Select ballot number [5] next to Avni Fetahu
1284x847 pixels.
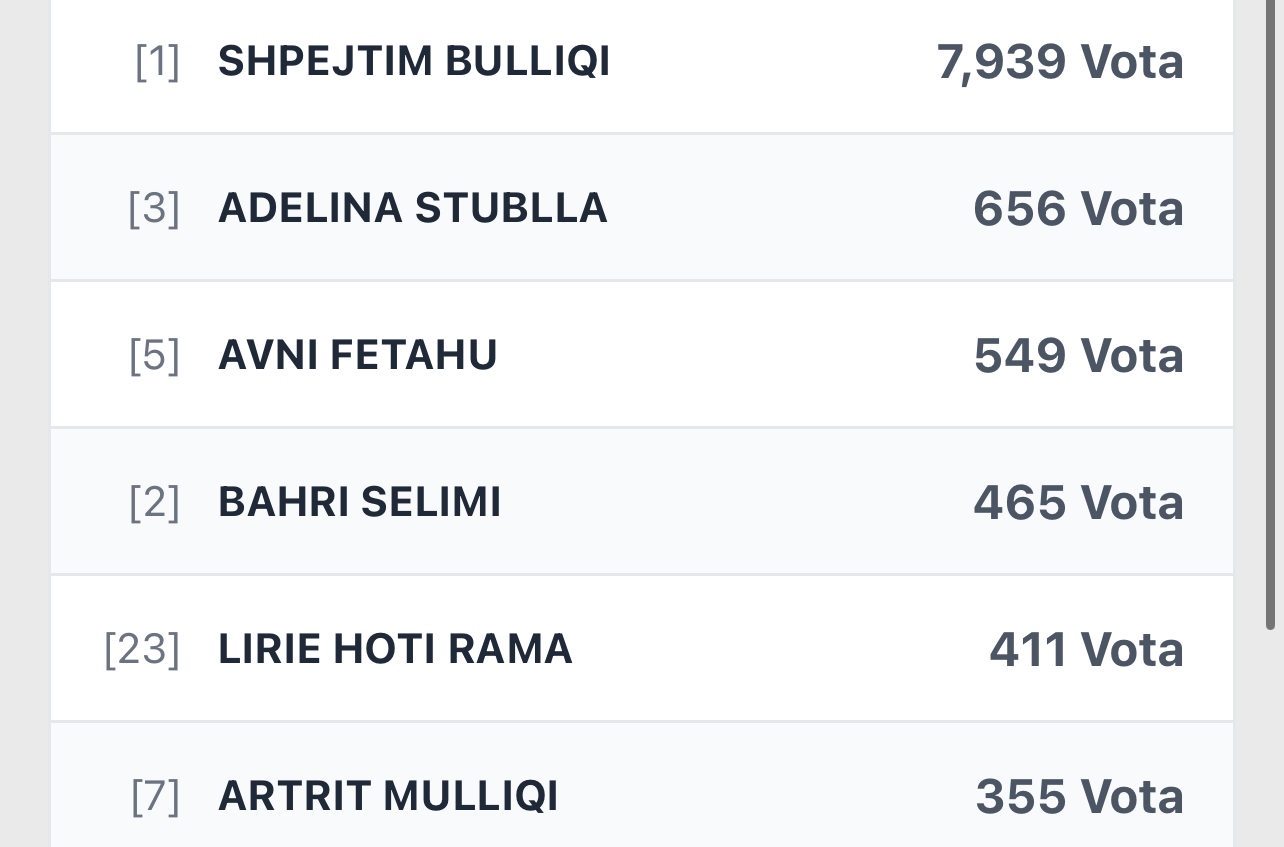[154, 355]
